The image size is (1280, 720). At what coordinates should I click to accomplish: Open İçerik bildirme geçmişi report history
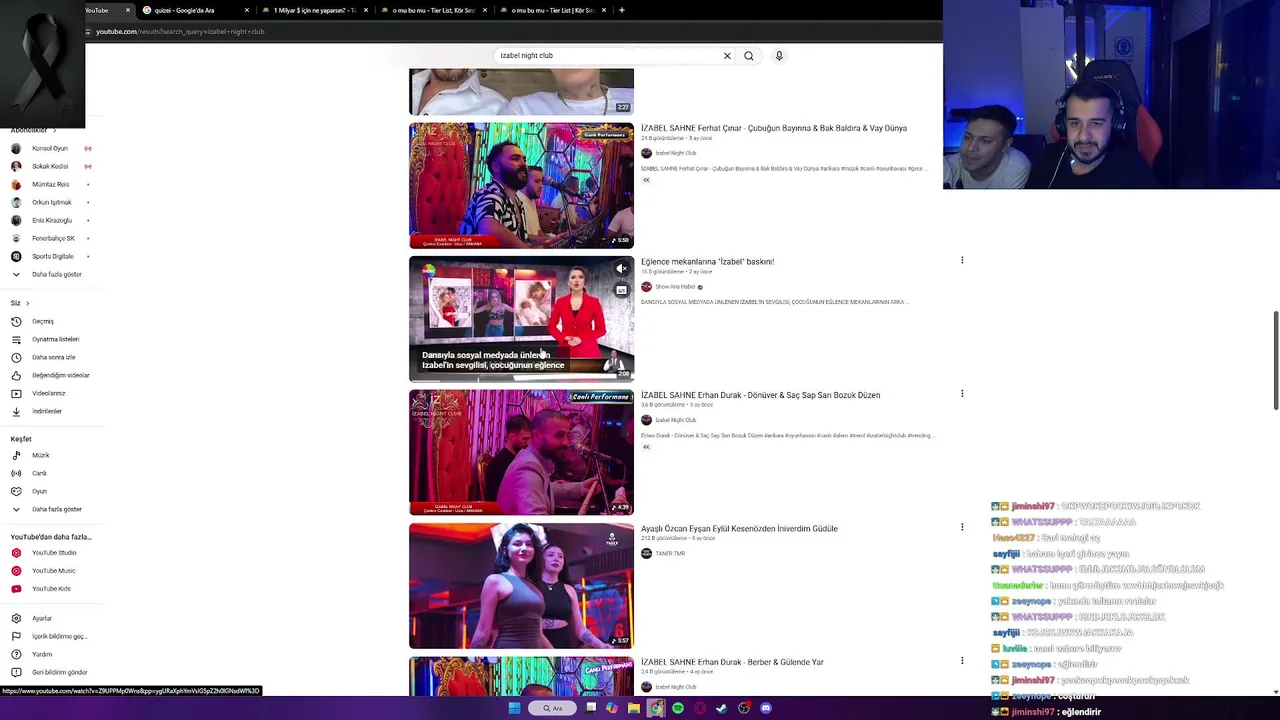click(59, 636)
